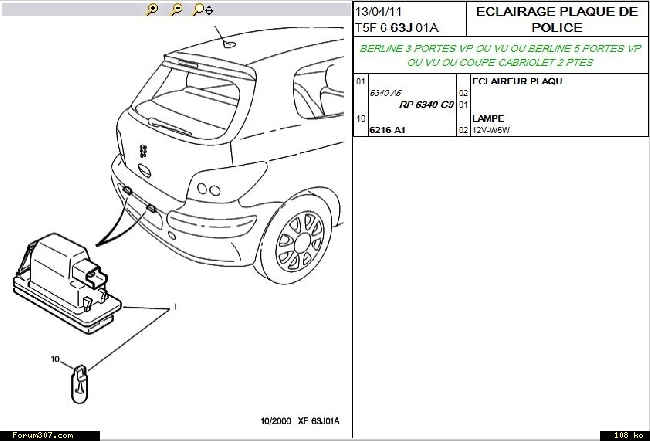Viewport: 650px width, 441px height.
Task: Click the third magnifier fit-zoom icon
Action: 201,9
